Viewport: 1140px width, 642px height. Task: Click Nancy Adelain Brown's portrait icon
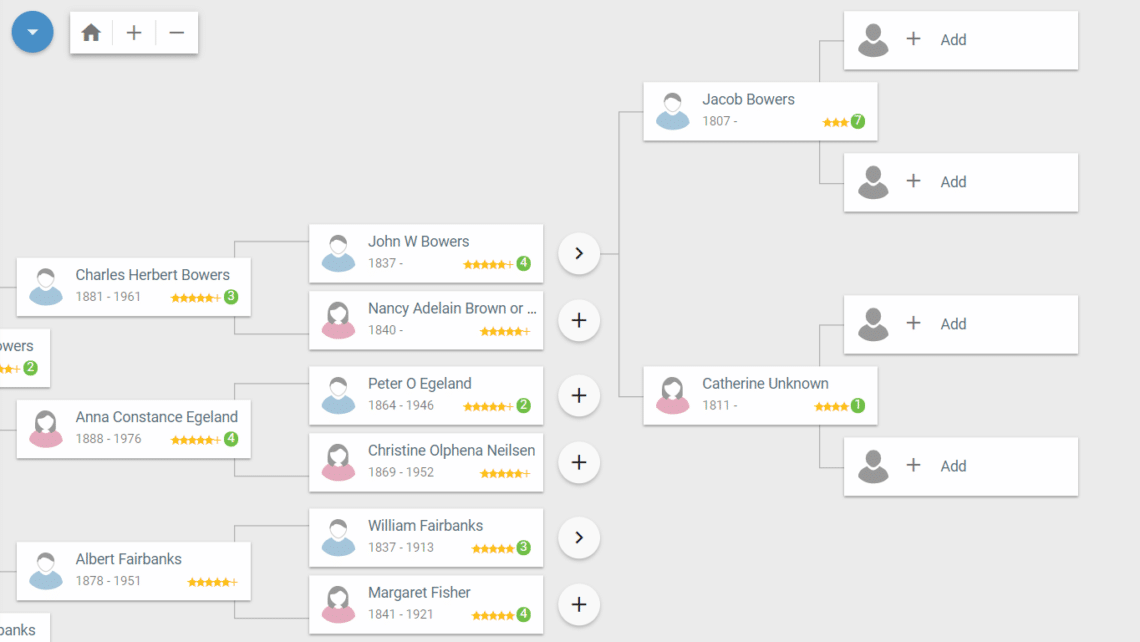tap(338, 320)
